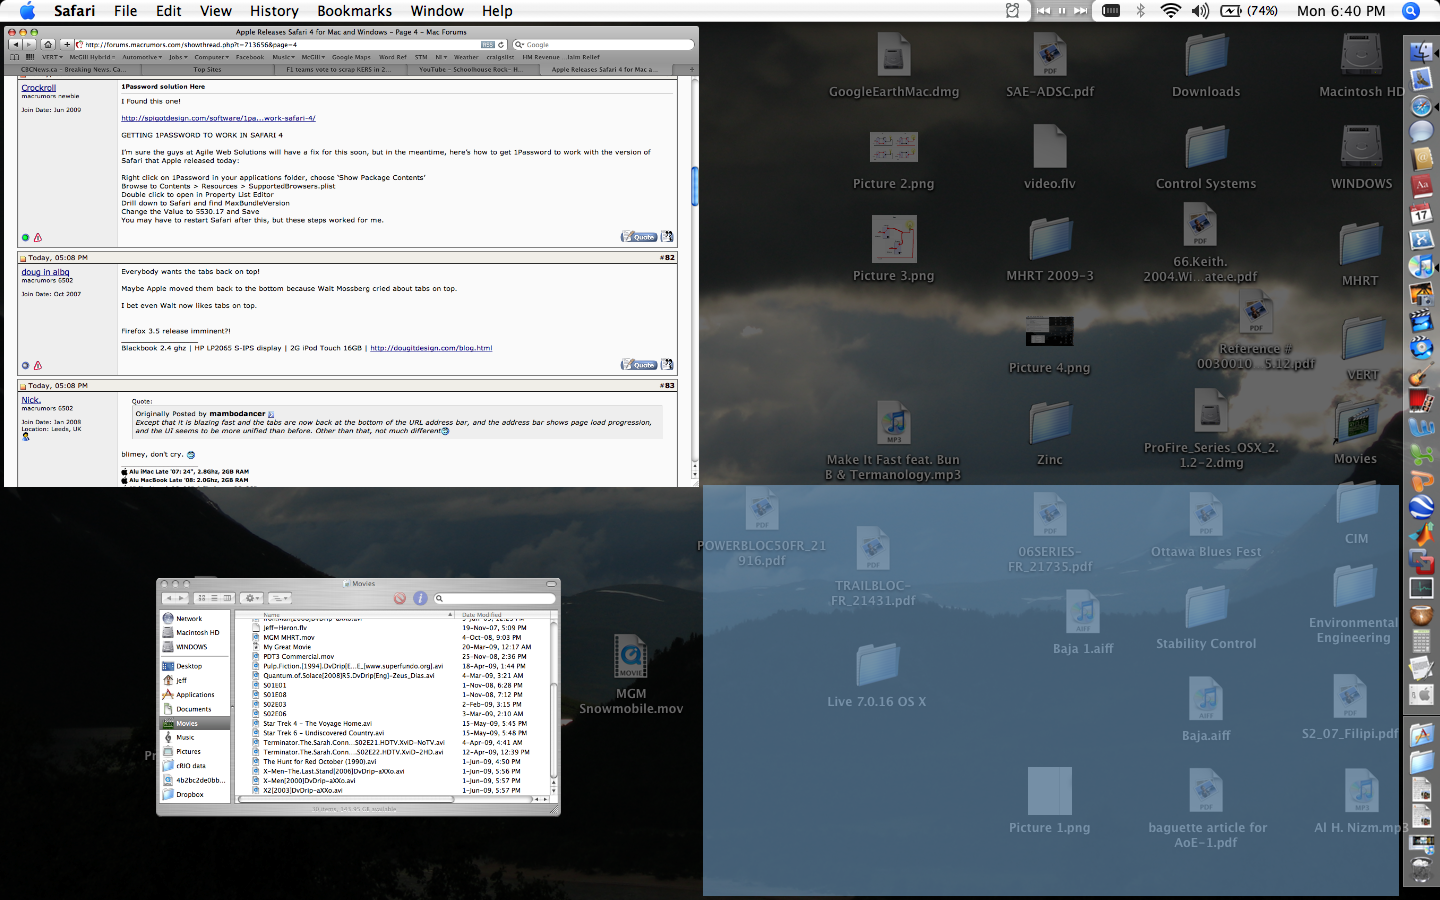Click the Safari page vertical scrollbar thumb
1440x900 pixels.
pos(694,186)
